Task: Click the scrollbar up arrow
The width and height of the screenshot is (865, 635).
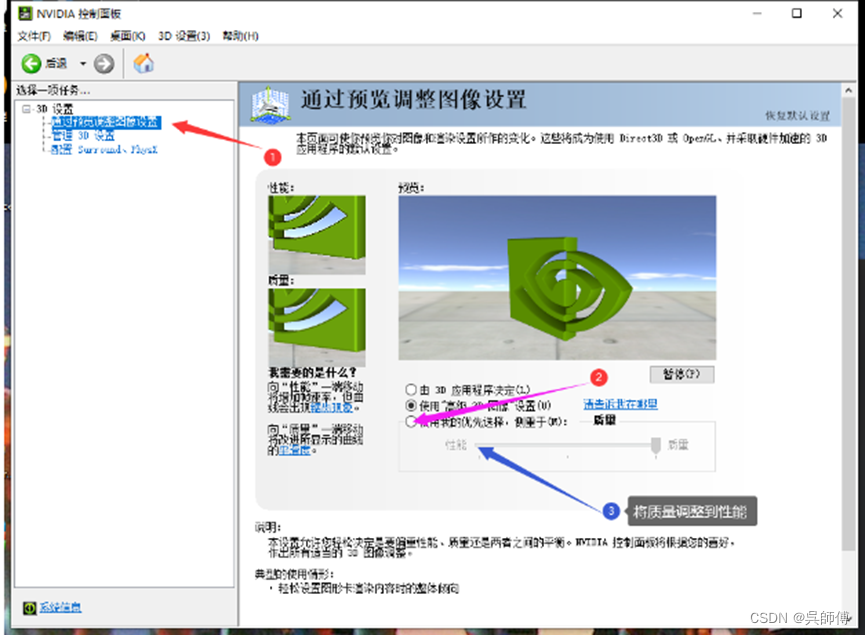Action: 848,90
